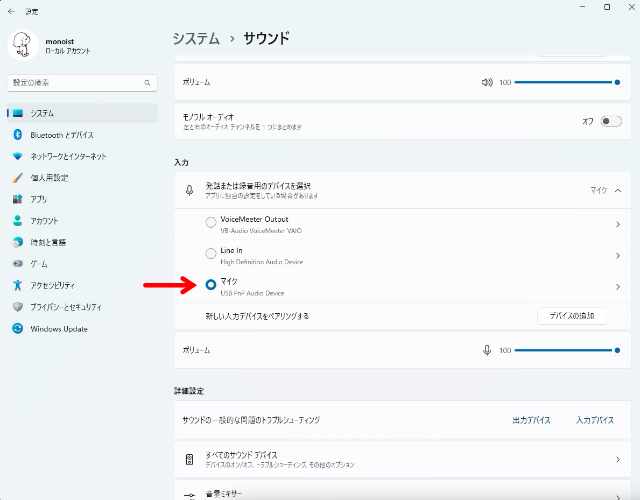The image size is (640, 500).
Task: Open Bluetooth とデバイス settings
Action: click(x=82, y=135)
